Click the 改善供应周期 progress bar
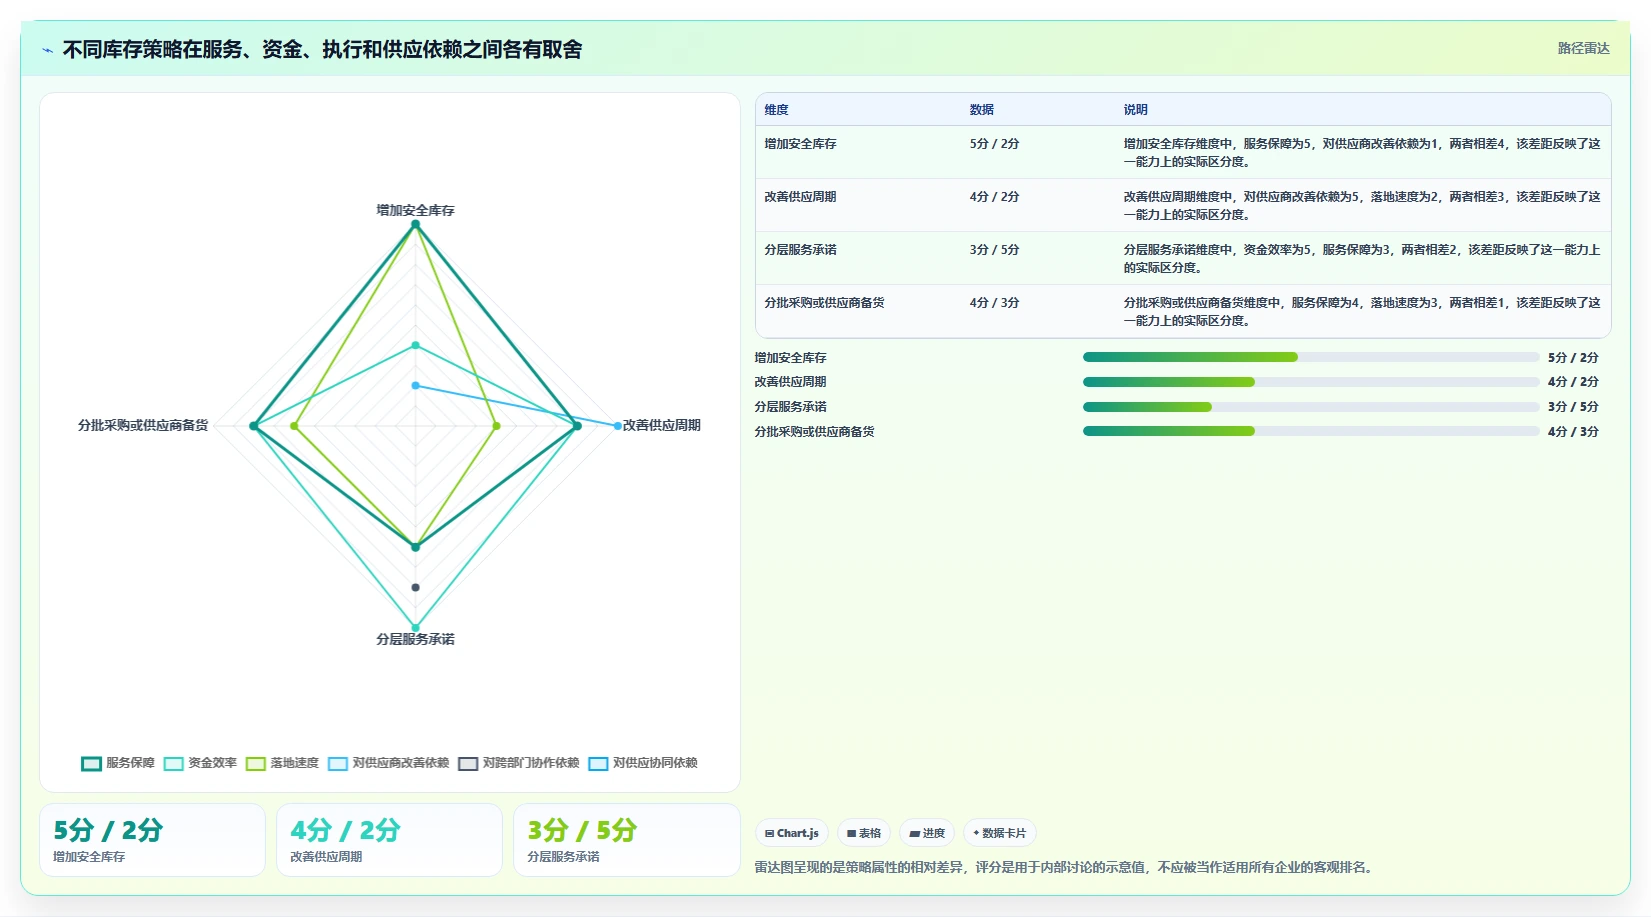Viewport: 1651px width, 917px height. (1311, 382)
